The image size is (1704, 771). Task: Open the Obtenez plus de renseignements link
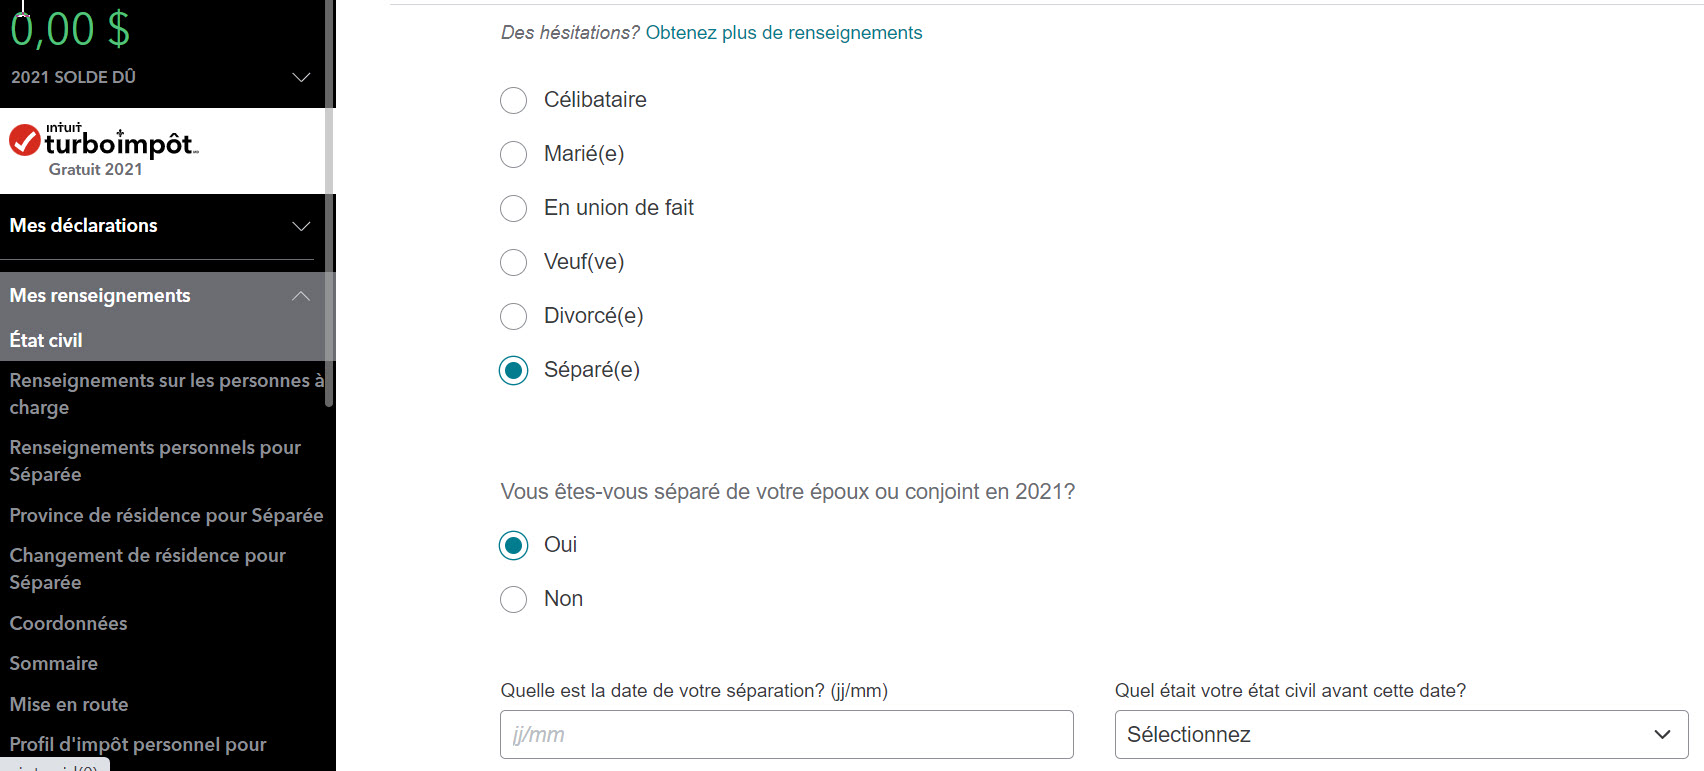pos(783,33)
